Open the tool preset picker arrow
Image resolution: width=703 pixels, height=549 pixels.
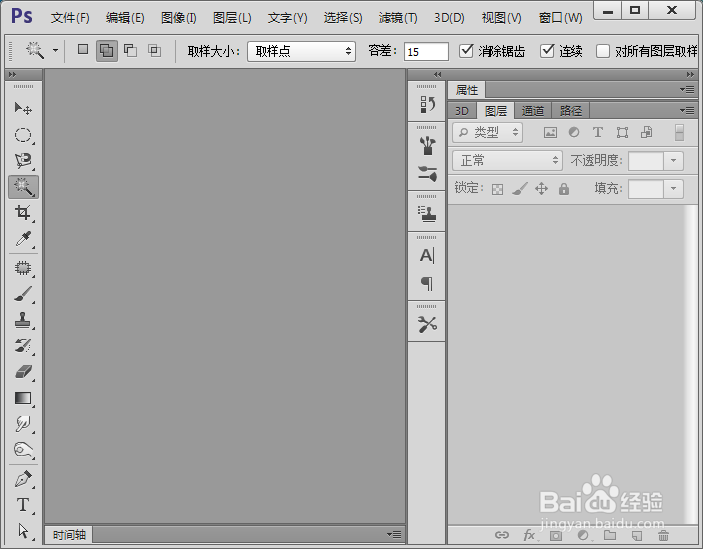click(x=56, y=50)
